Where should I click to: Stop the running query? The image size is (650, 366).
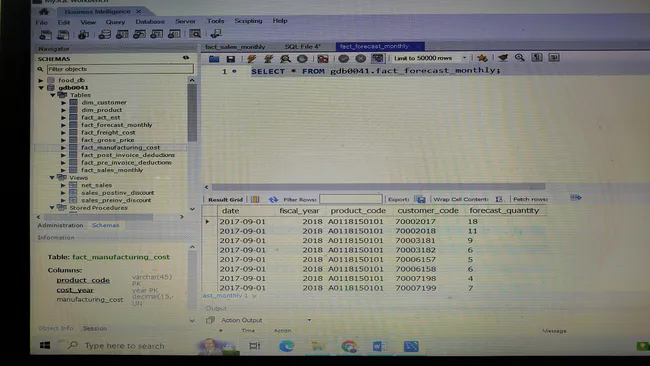pyautogui.click(x=302, y=59)
